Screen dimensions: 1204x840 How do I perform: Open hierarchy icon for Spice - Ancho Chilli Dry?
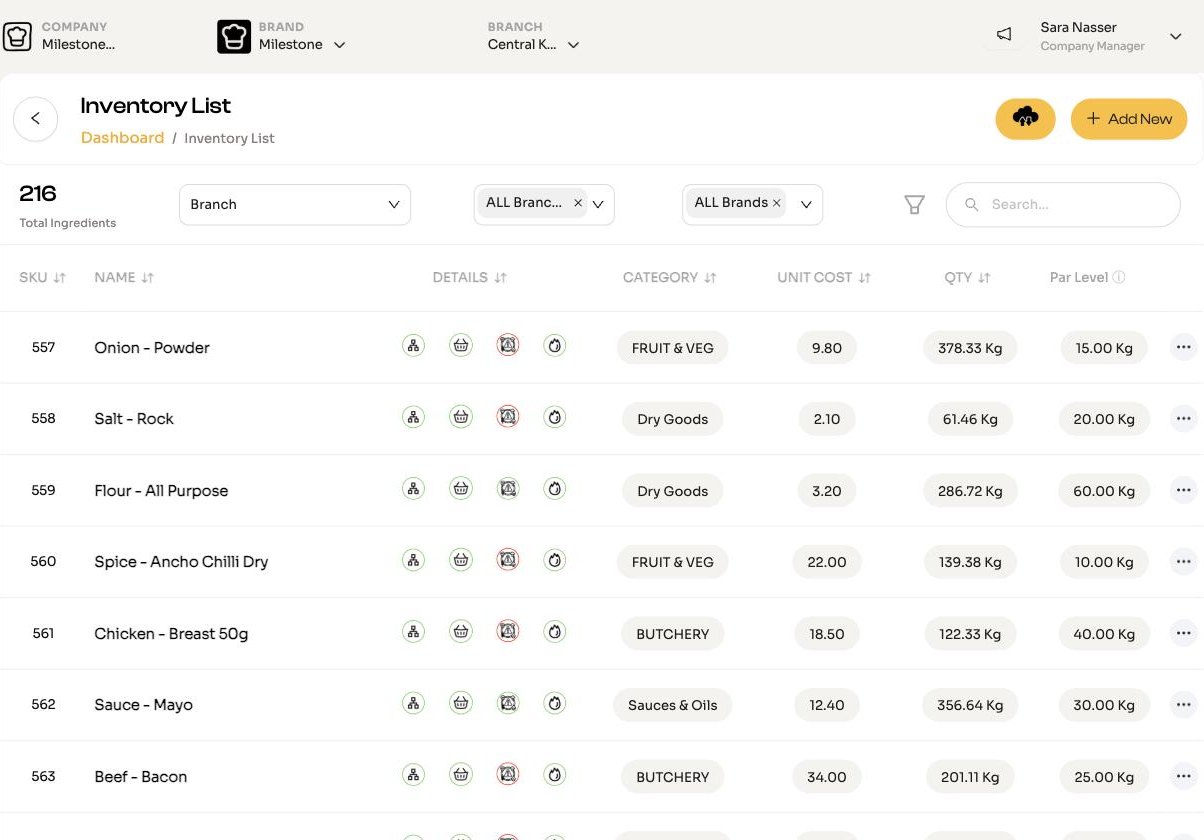(x=413, y=560)
